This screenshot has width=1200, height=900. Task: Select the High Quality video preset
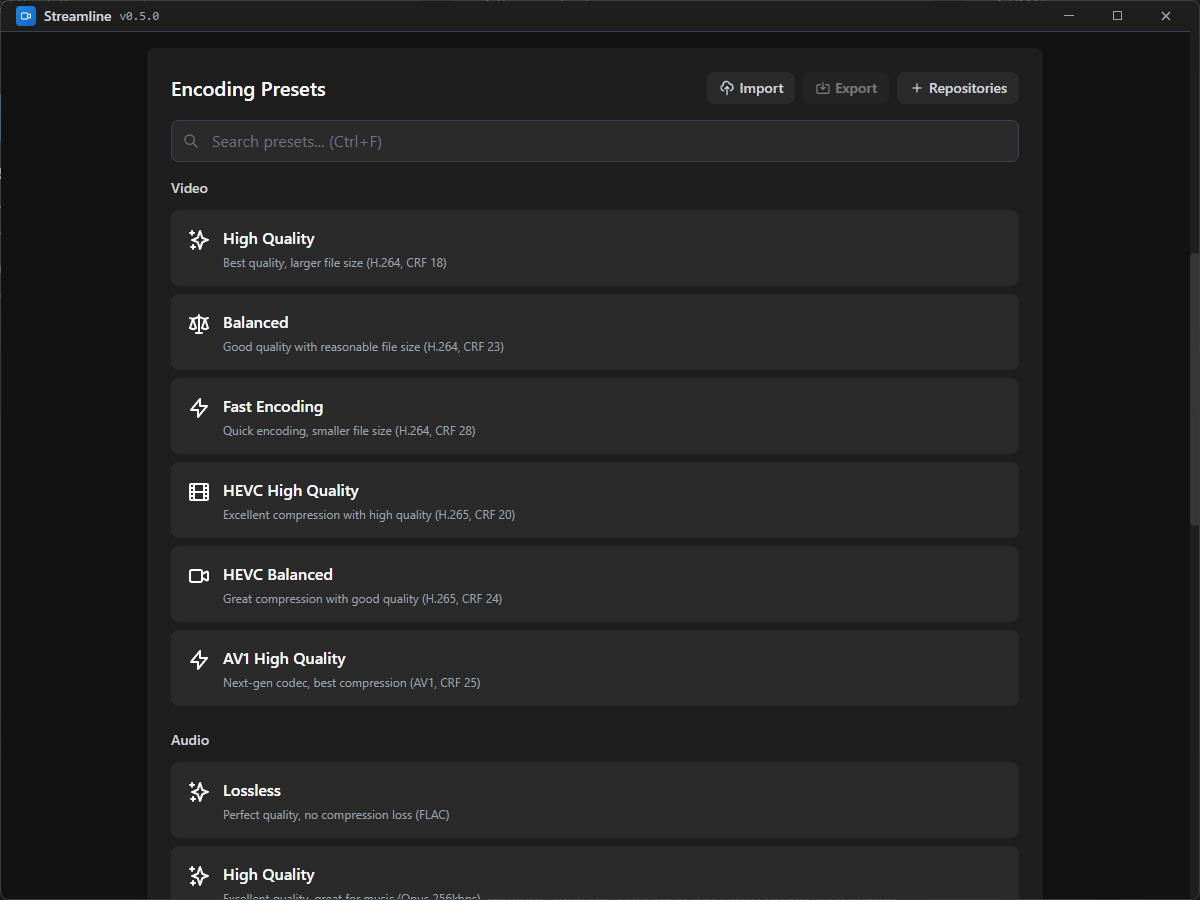595,248
